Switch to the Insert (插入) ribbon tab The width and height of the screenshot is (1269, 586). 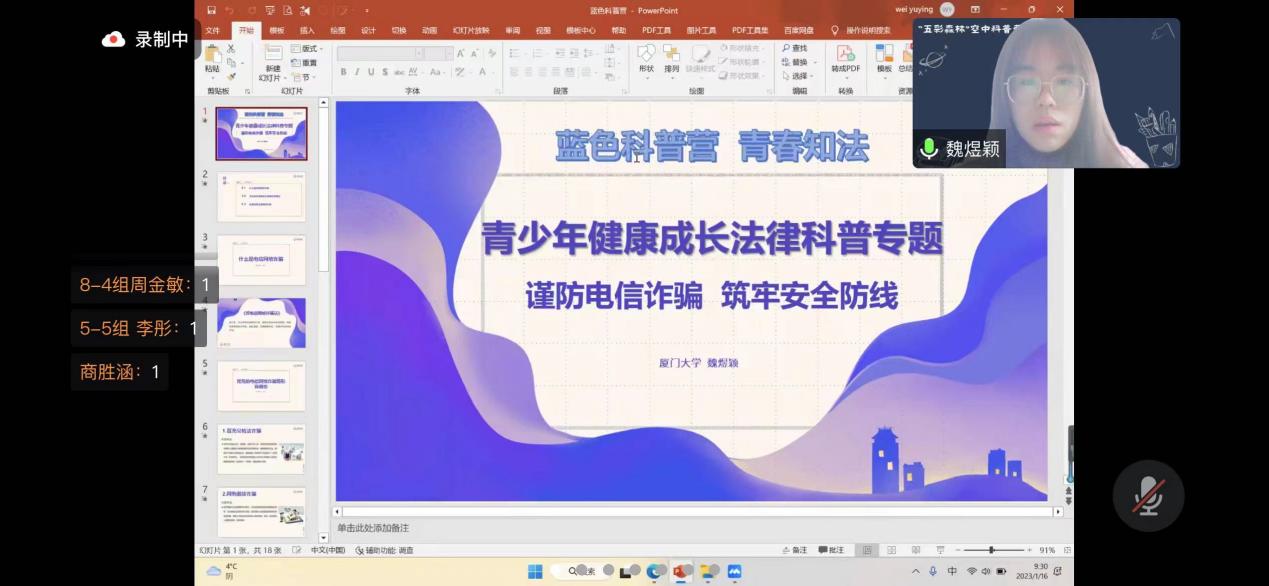[x=307, y=31]
